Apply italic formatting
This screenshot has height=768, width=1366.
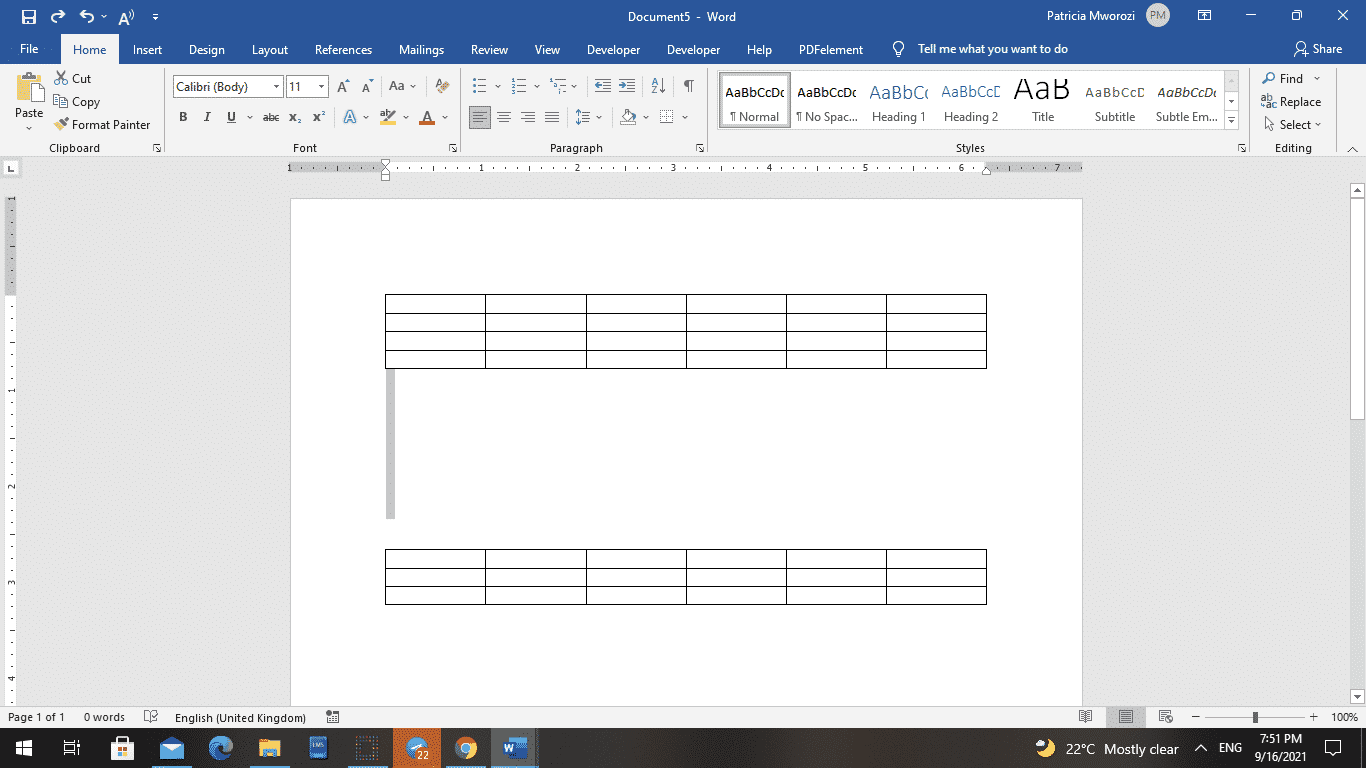(207, 117)
